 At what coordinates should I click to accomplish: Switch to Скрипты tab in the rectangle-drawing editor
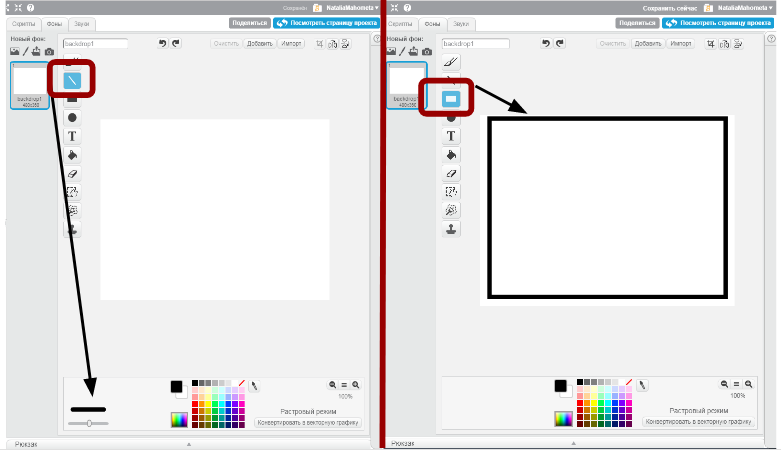400,24
